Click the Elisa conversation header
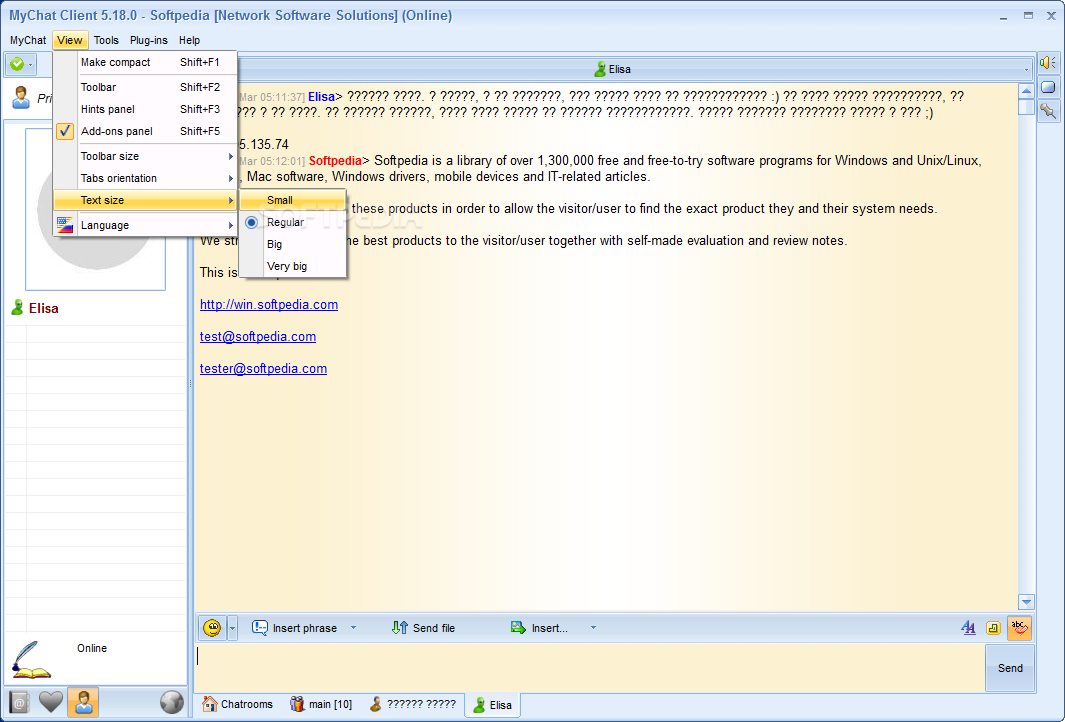1065x722 pixels. coord(613,69)
